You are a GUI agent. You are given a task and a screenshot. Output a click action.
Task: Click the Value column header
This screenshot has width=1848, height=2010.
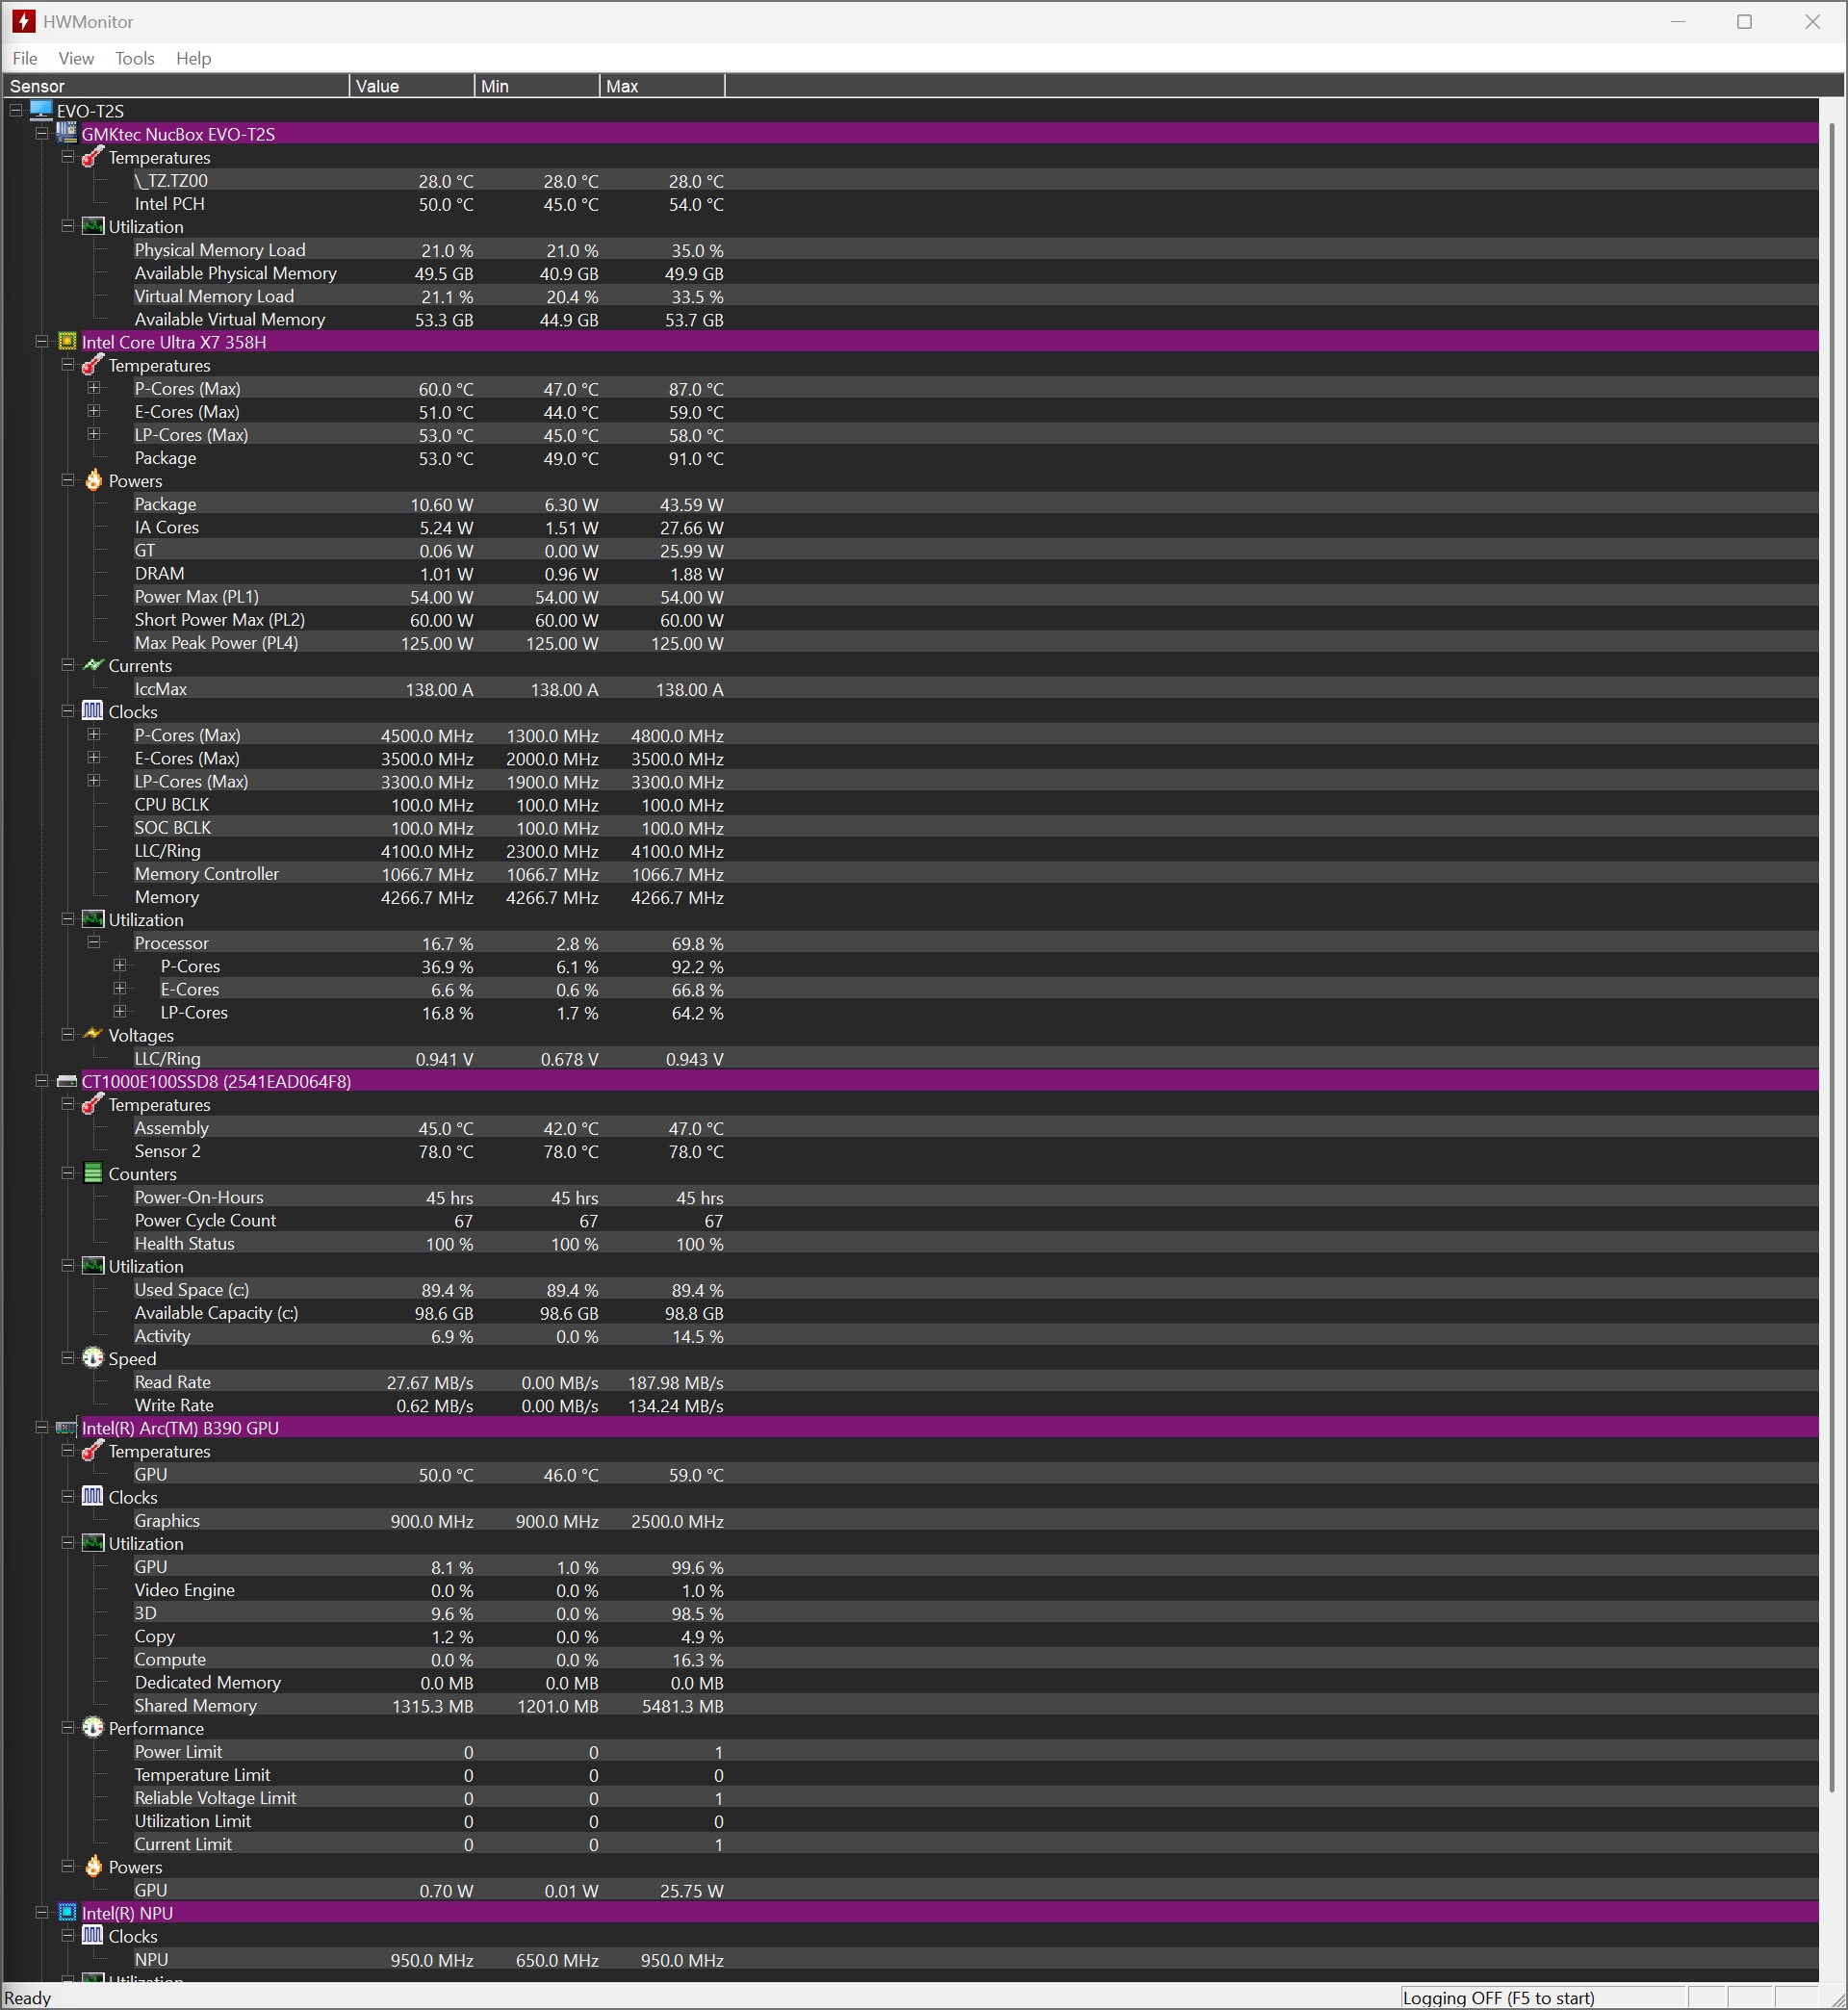point(412,86)
